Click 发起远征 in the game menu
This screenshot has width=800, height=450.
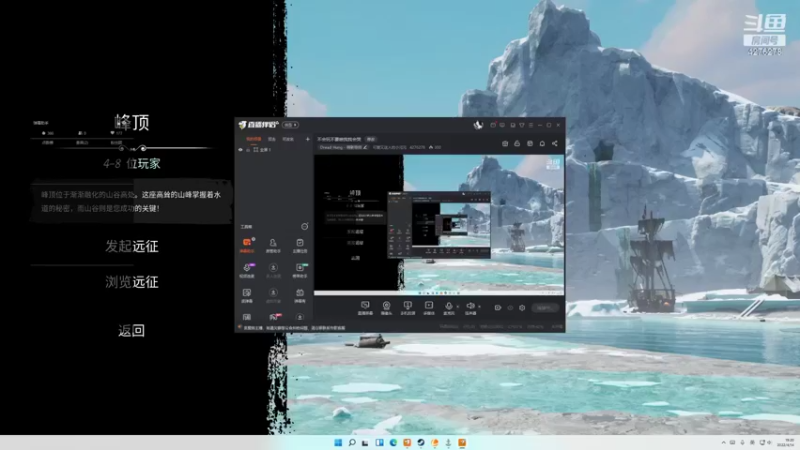(132, 246)
